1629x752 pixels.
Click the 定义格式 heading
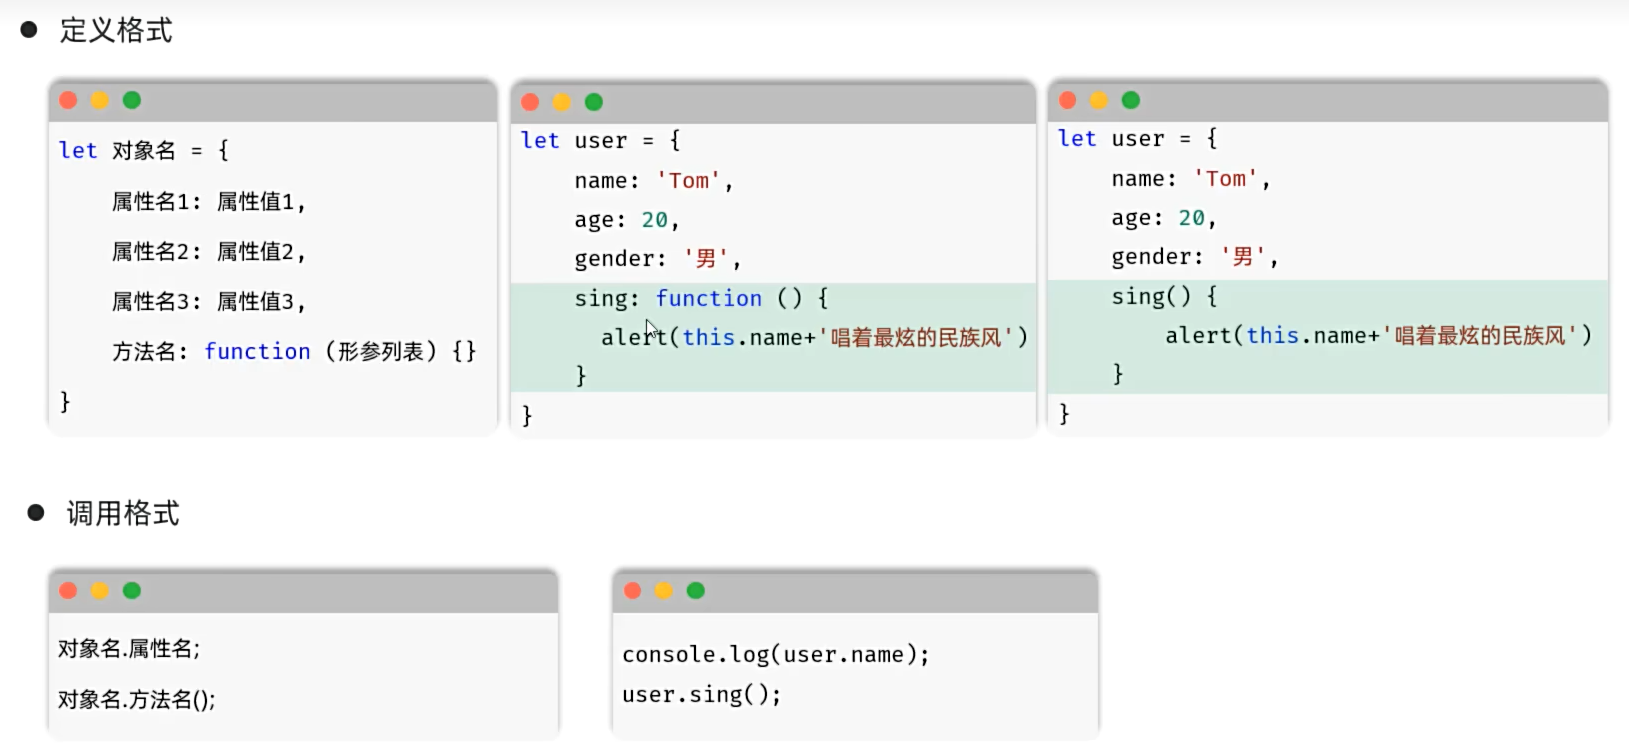(115, 31)
